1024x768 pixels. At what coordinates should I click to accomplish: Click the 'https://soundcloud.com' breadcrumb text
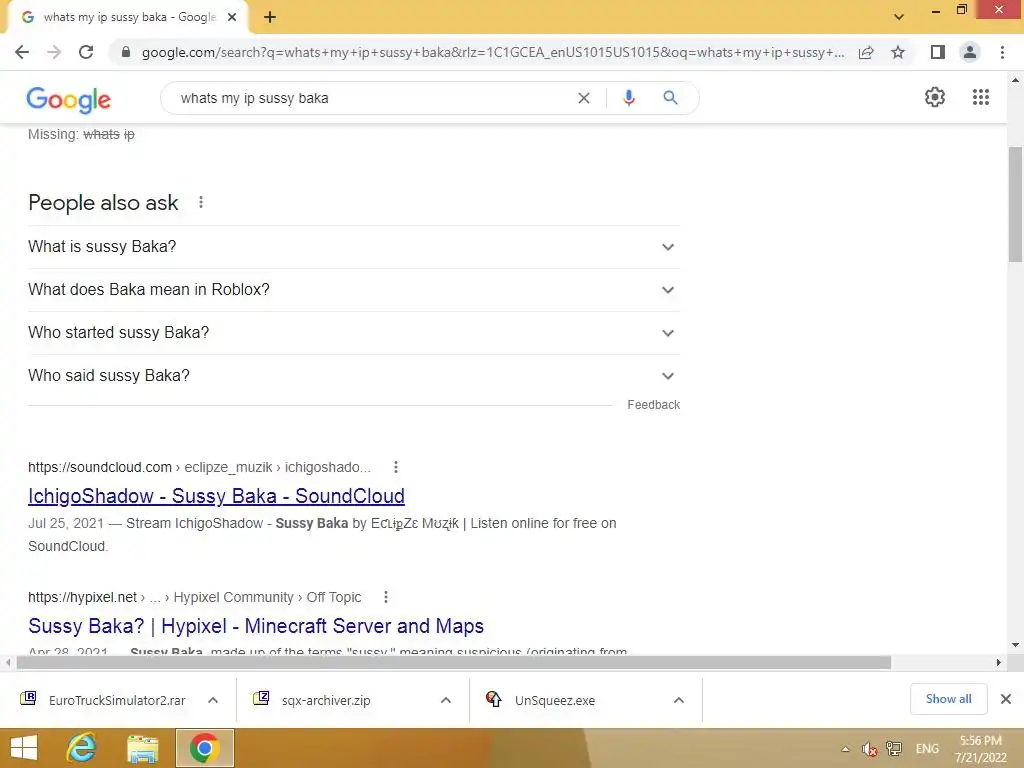[x=100, y=467]
